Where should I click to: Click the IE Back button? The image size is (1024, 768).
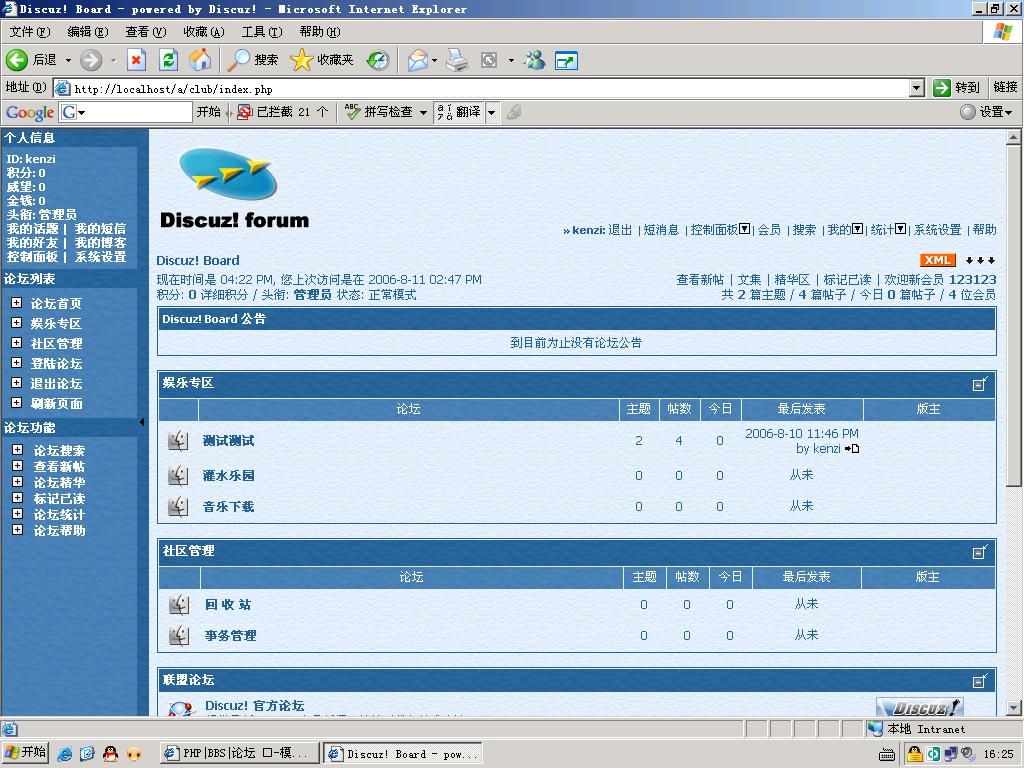pos(31,60)
